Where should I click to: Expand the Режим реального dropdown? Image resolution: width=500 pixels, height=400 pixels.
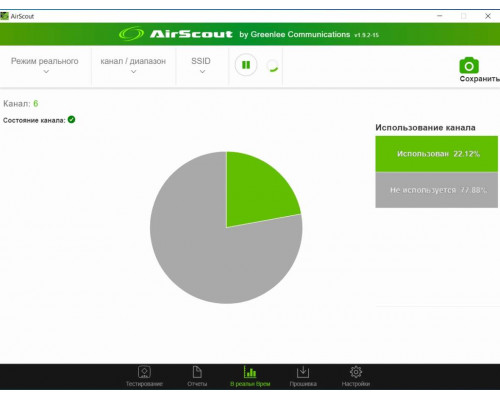tap(45, 65)
